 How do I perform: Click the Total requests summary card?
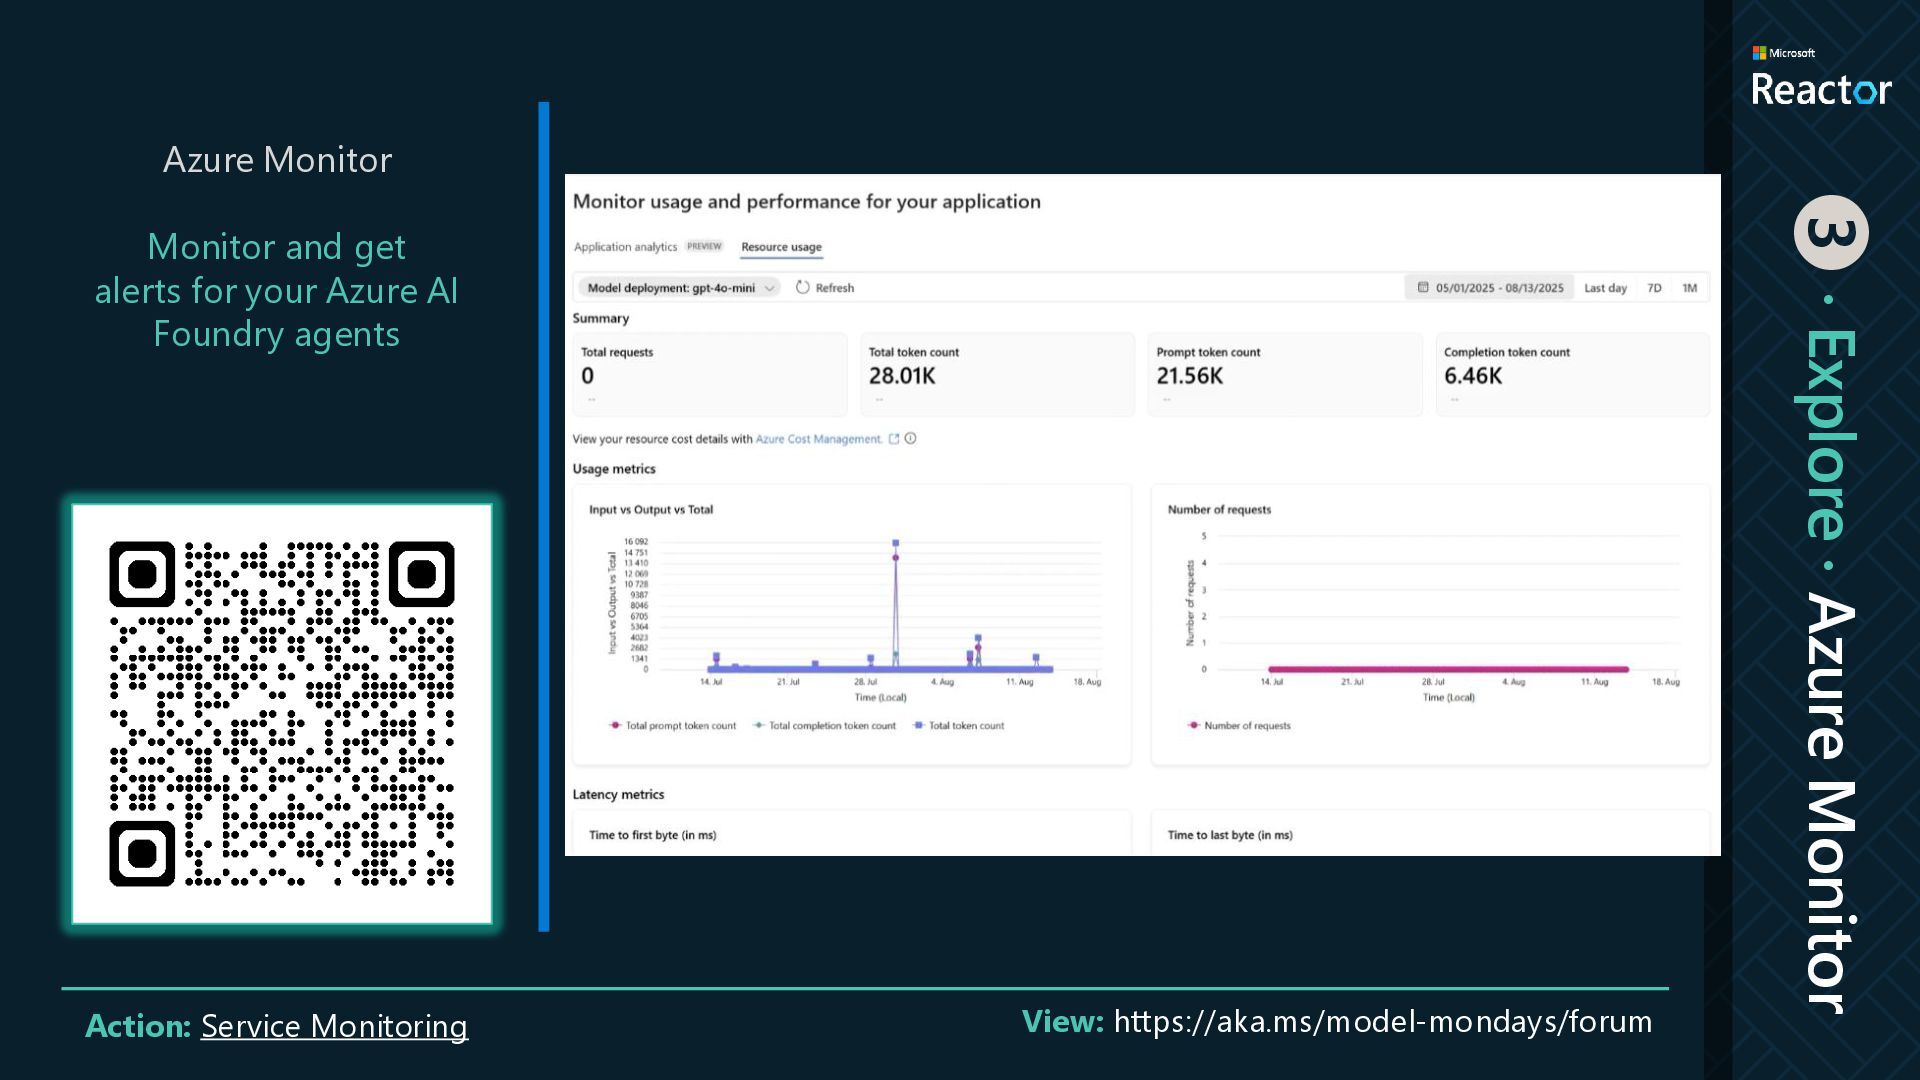[x=710, y=375]
